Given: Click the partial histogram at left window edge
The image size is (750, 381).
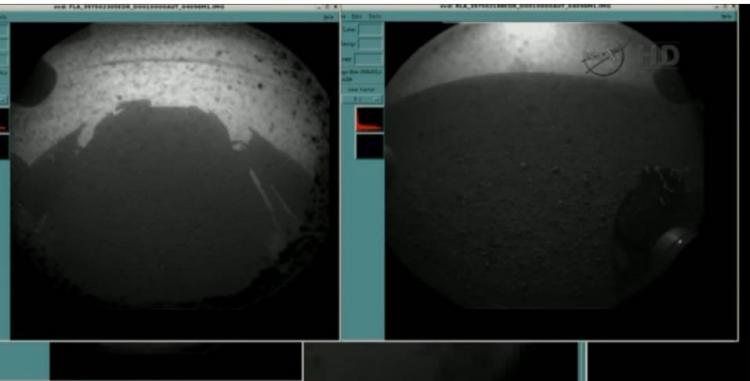Looking at the screenshot, I should (x=4, y=120).
